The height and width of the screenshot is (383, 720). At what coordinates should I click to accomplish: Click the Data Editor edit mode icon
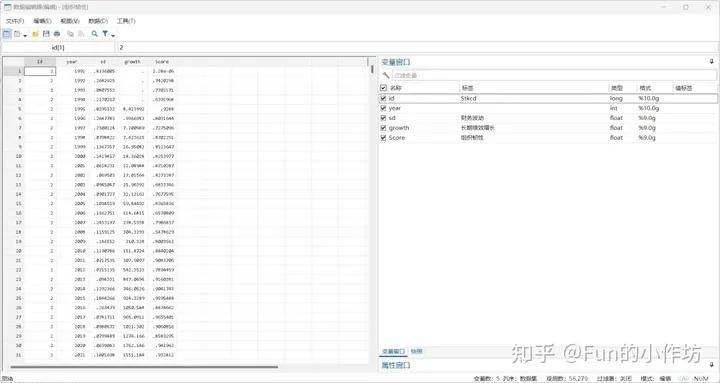point(6,34)
